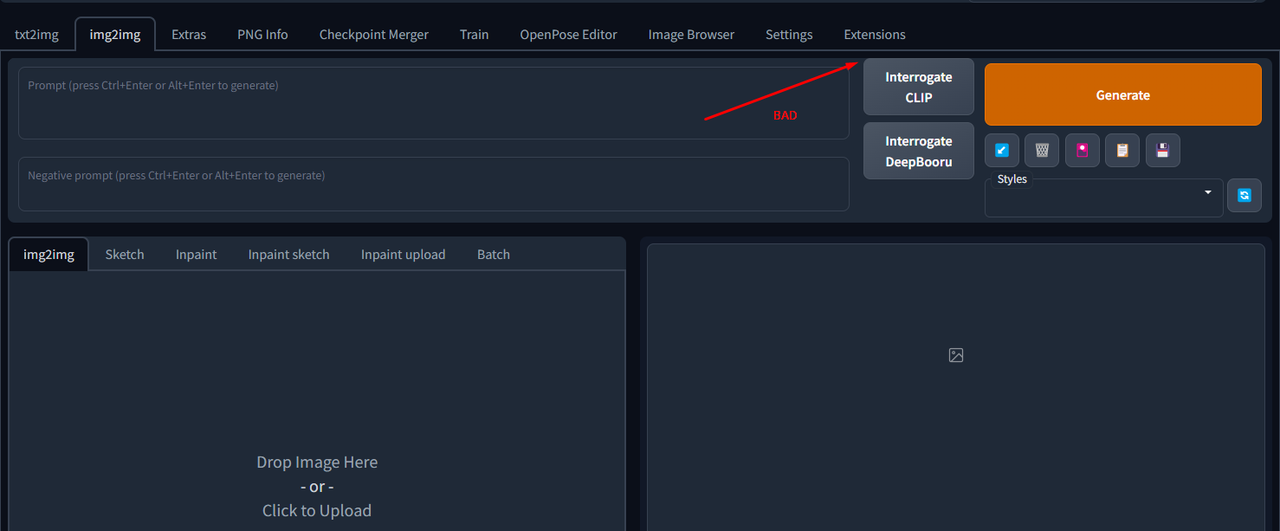Click the Generate button
The image size is (1280, 531).
coord(1123,95)
